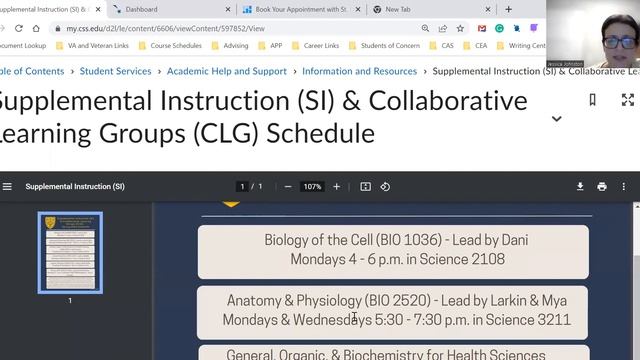Zoom out the PDF with minus button

point(288,187)
